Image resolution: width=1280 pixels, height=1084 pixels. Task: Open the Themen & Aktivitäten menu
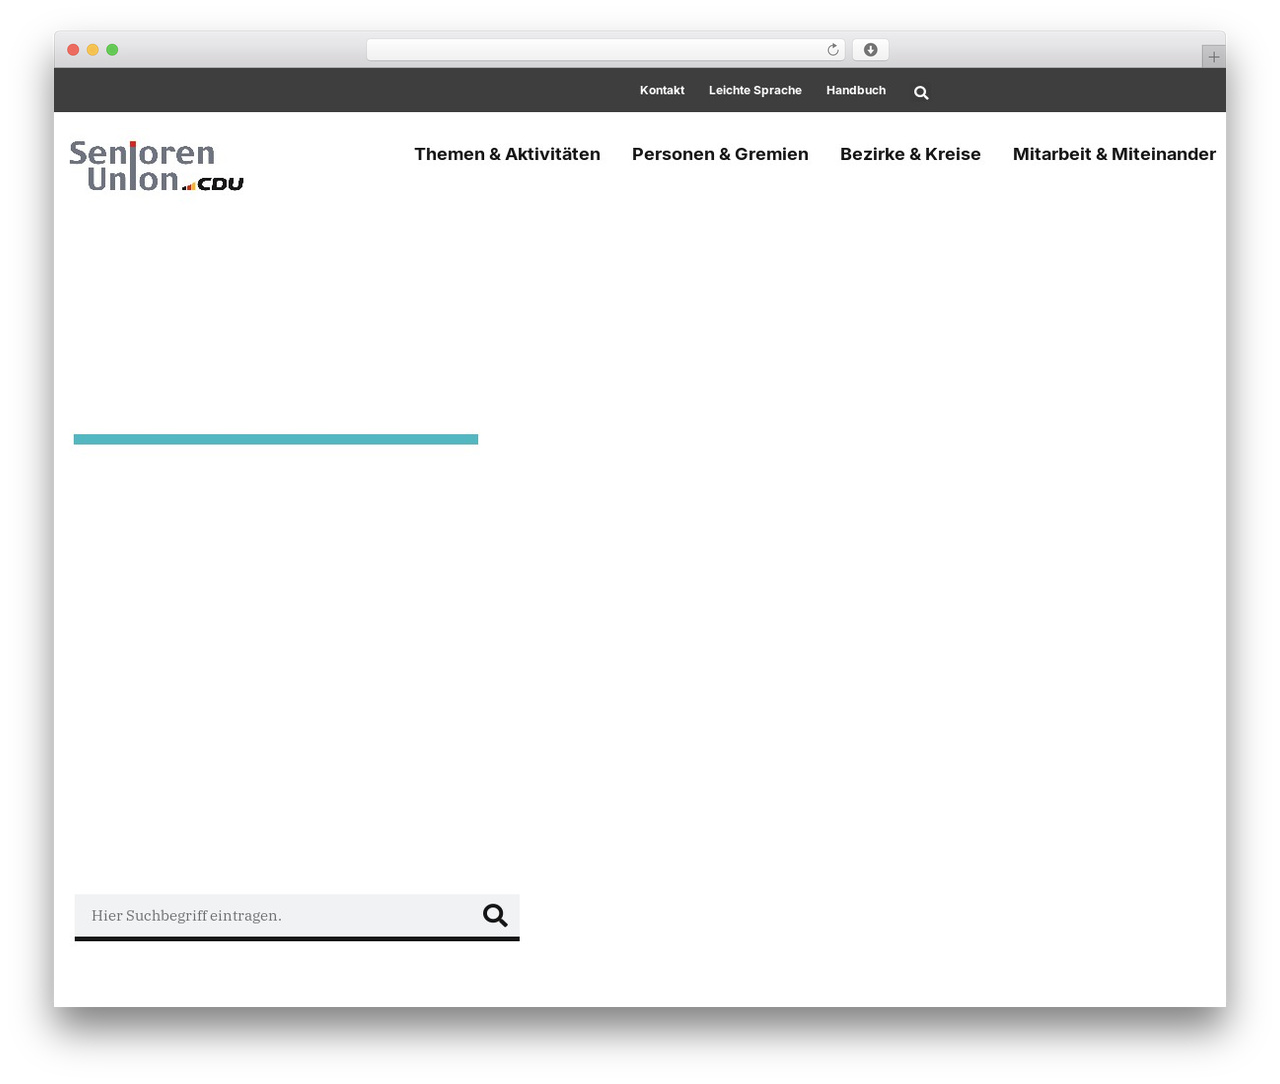(x=507, y=154)
